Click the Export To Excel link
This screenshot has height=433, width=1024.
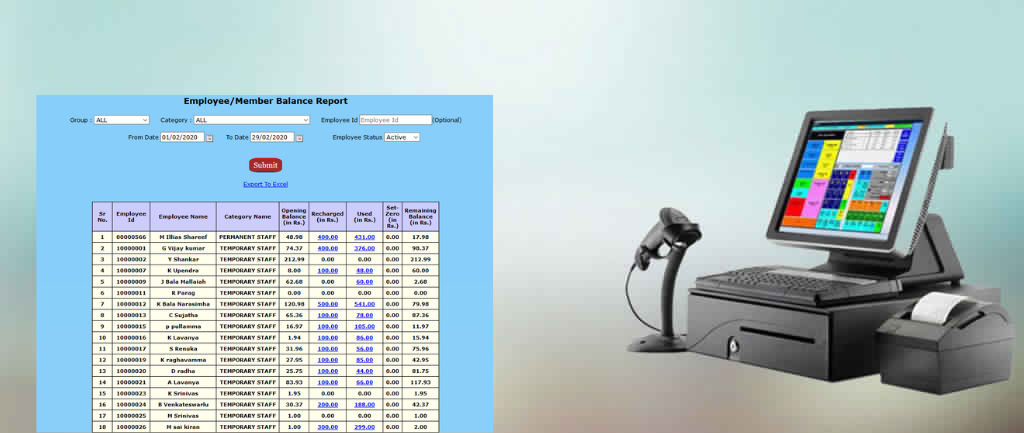265,184
